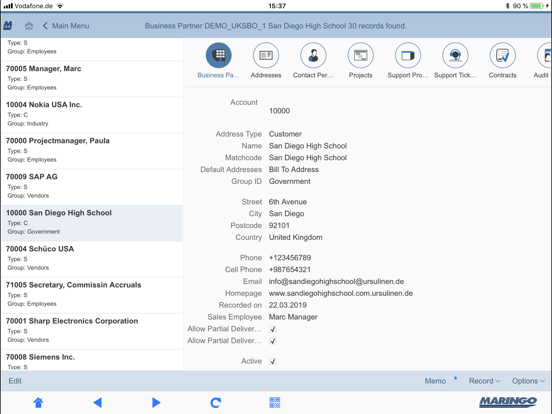Screen dimensions: 552x414
Task: Open the QR code scanner icon
Action: [275, 402]
